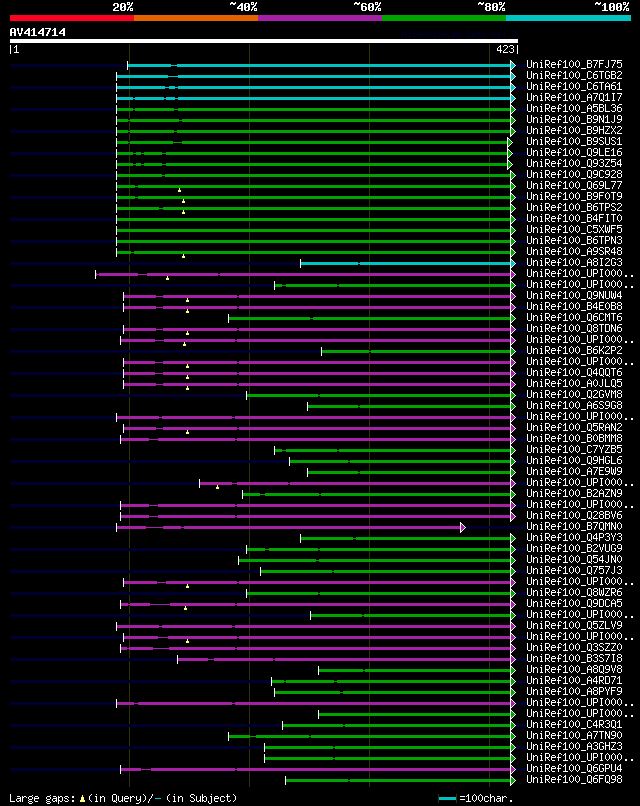This screenshot has width=640, height=806.
Task: Click the yellow gap marker on the B6TPS2 row
Action: [184, 212]
